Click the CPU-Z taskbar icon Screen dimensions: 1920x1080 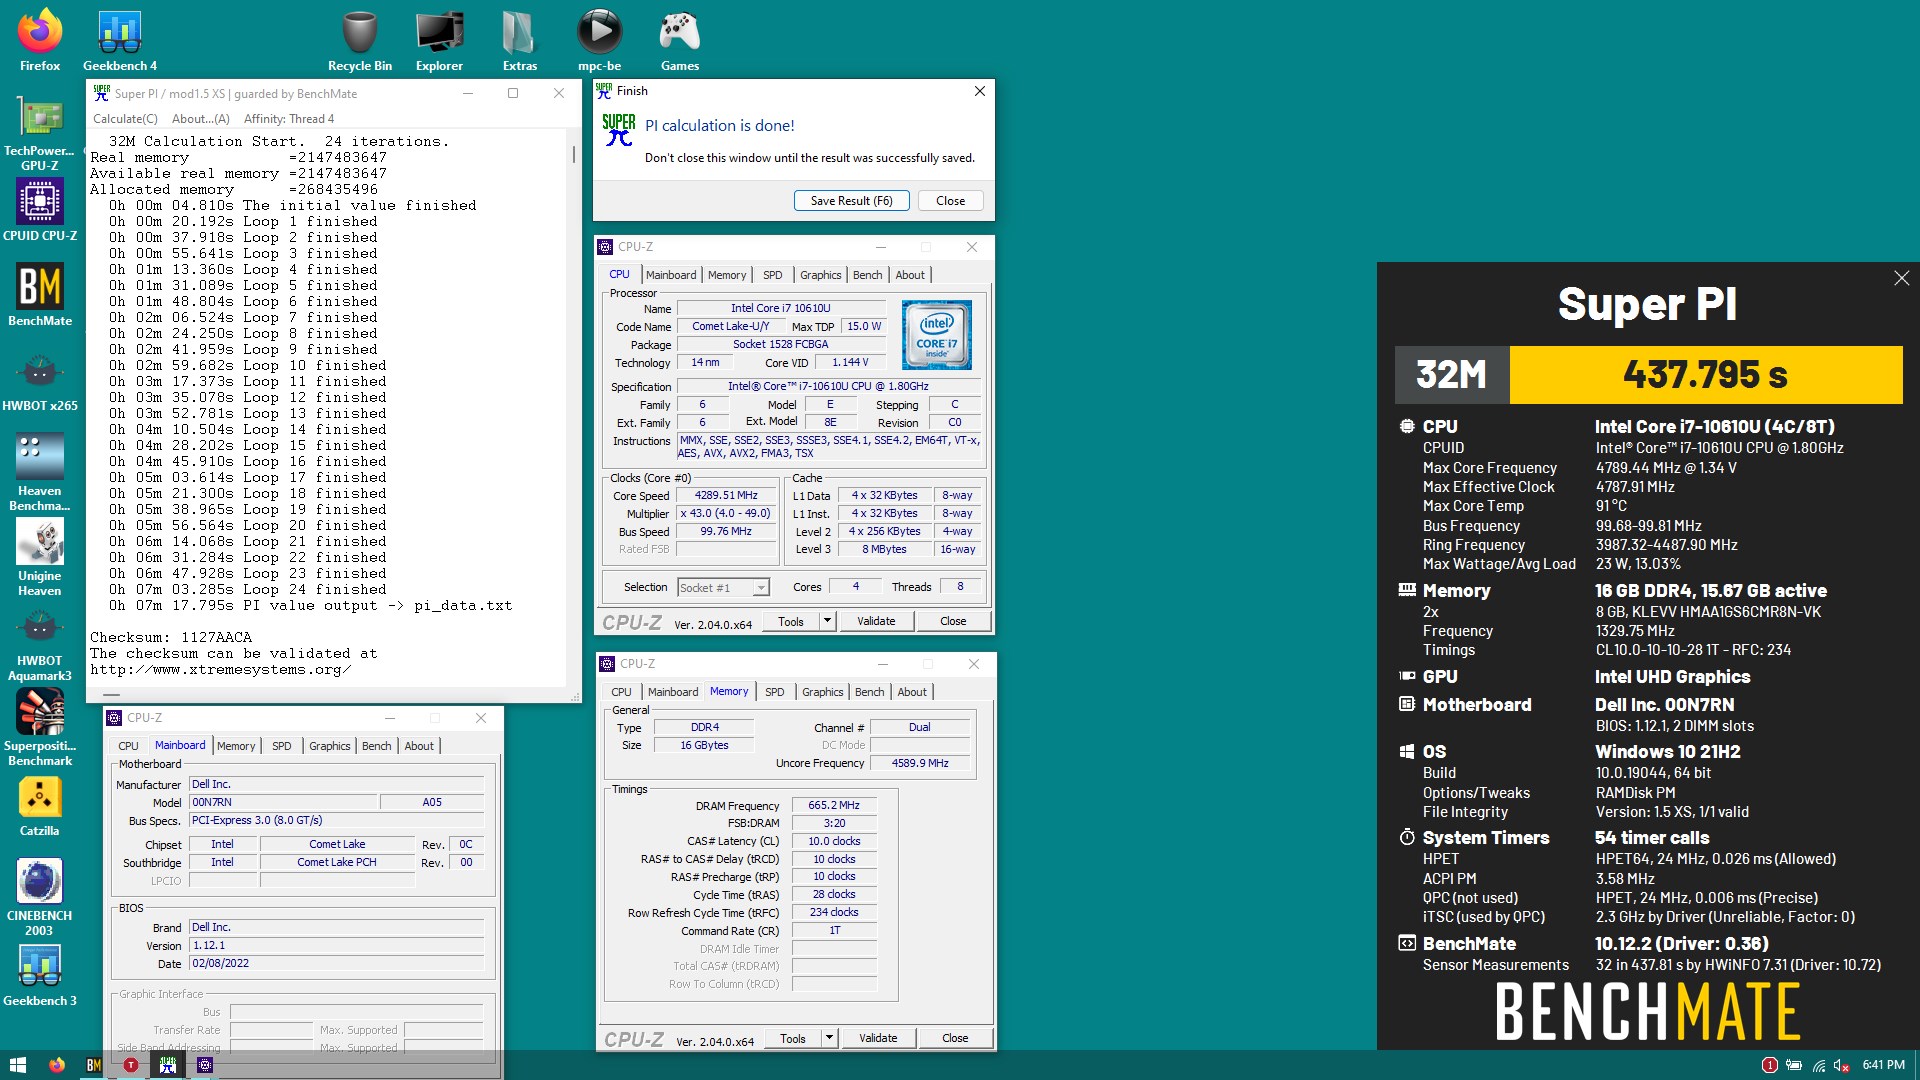coord(205,1065)
